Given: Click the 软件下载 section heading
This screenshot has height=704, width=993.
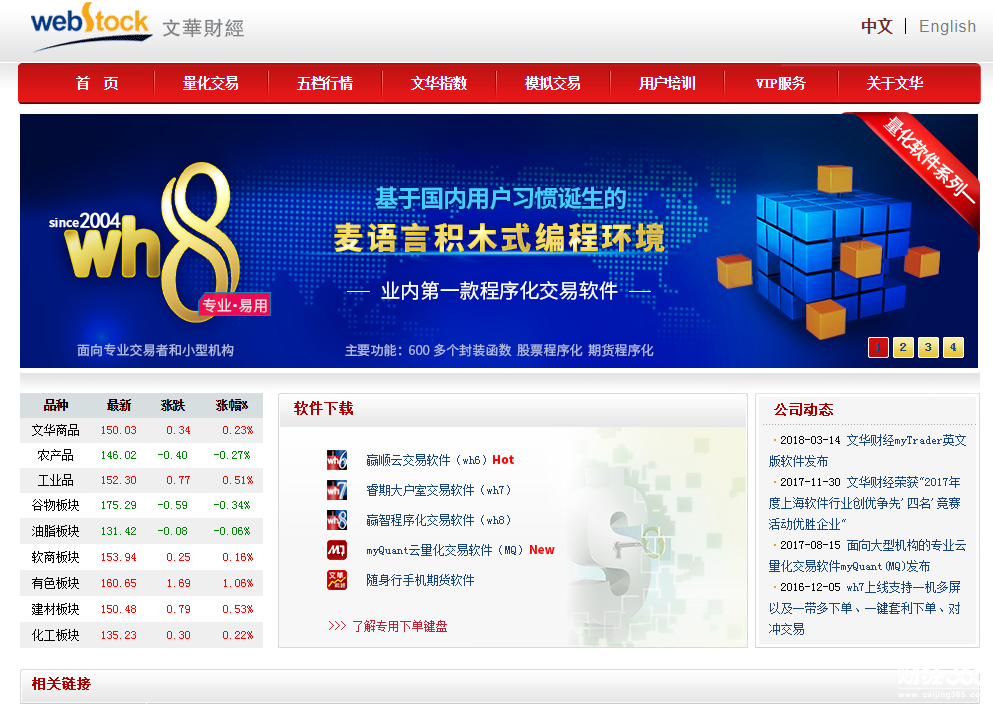Looking at the screenshot, I should pos(324,408).
